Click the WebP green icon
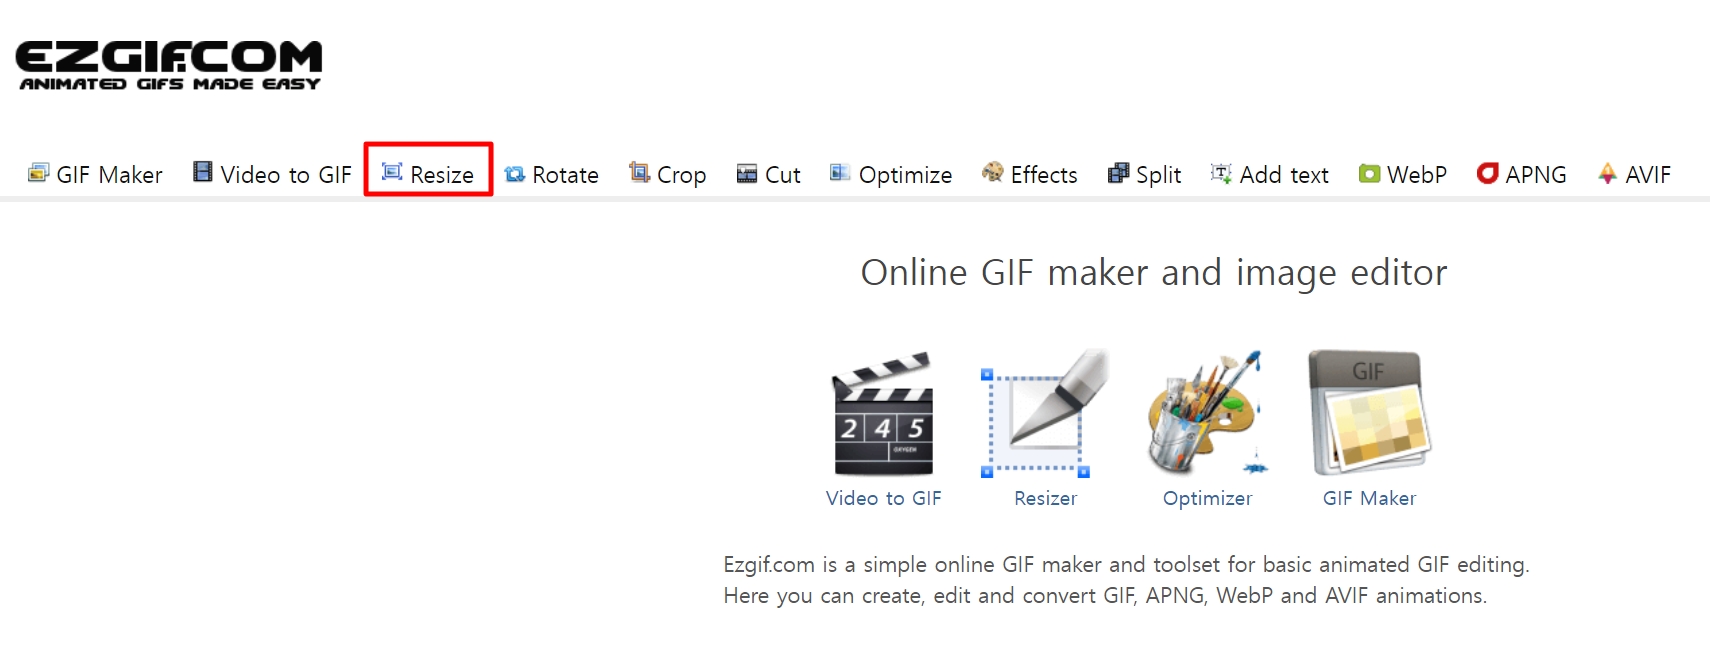1710x650 pixels. pyautogui.click(x=1369, y=174)
